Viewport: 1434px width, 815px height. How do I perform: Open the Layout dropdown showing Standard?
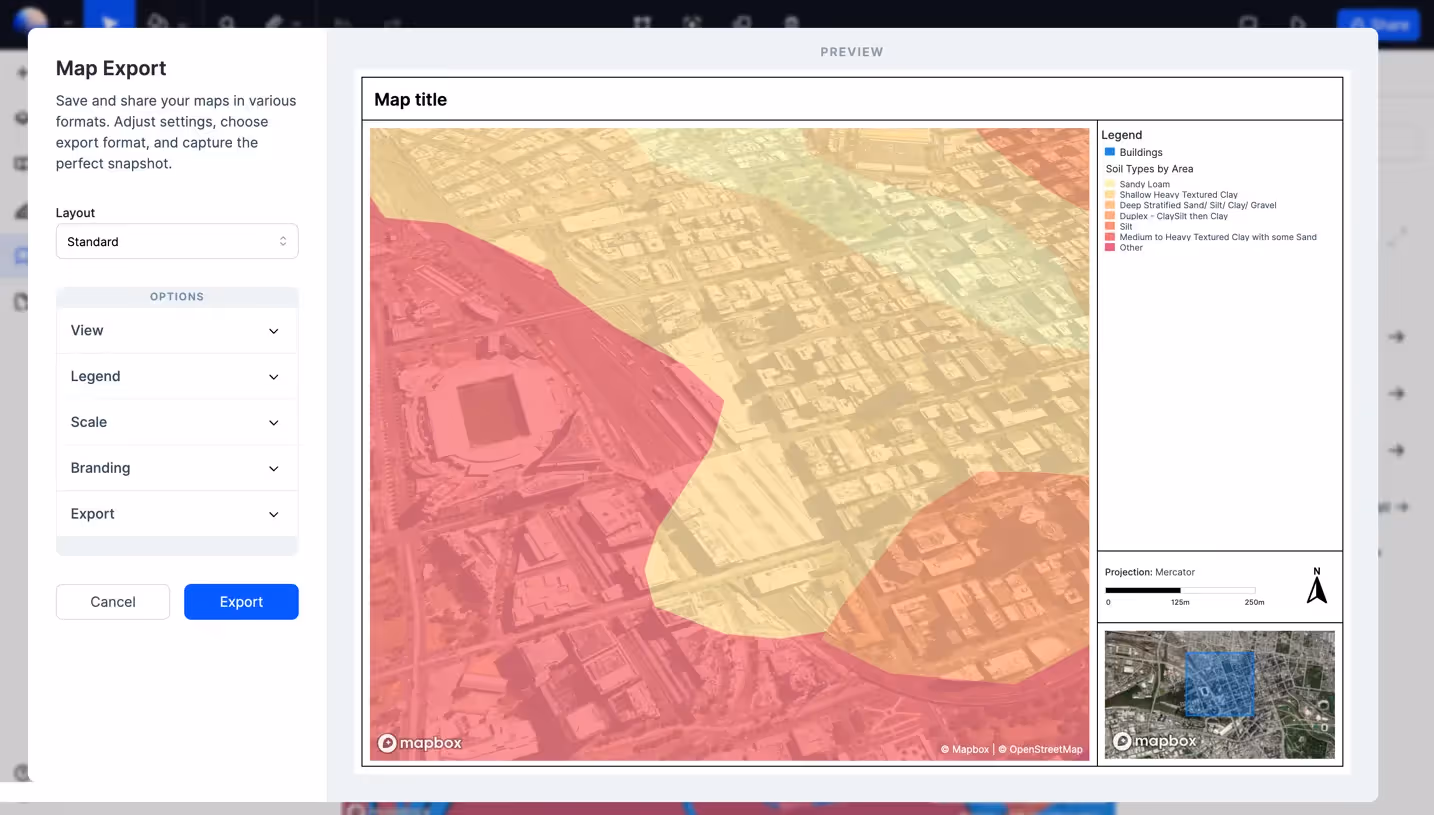(x=177, y=241)
